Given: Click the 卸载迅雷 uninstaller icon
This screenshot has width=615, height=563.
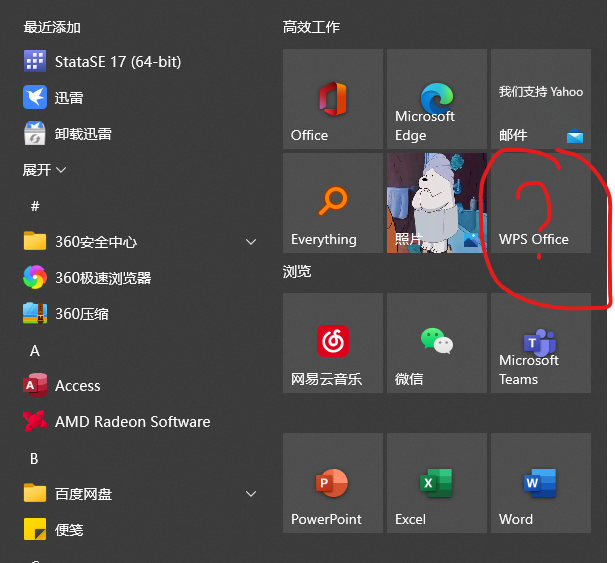Looking at the screenshot, I should tap(35, 133).
